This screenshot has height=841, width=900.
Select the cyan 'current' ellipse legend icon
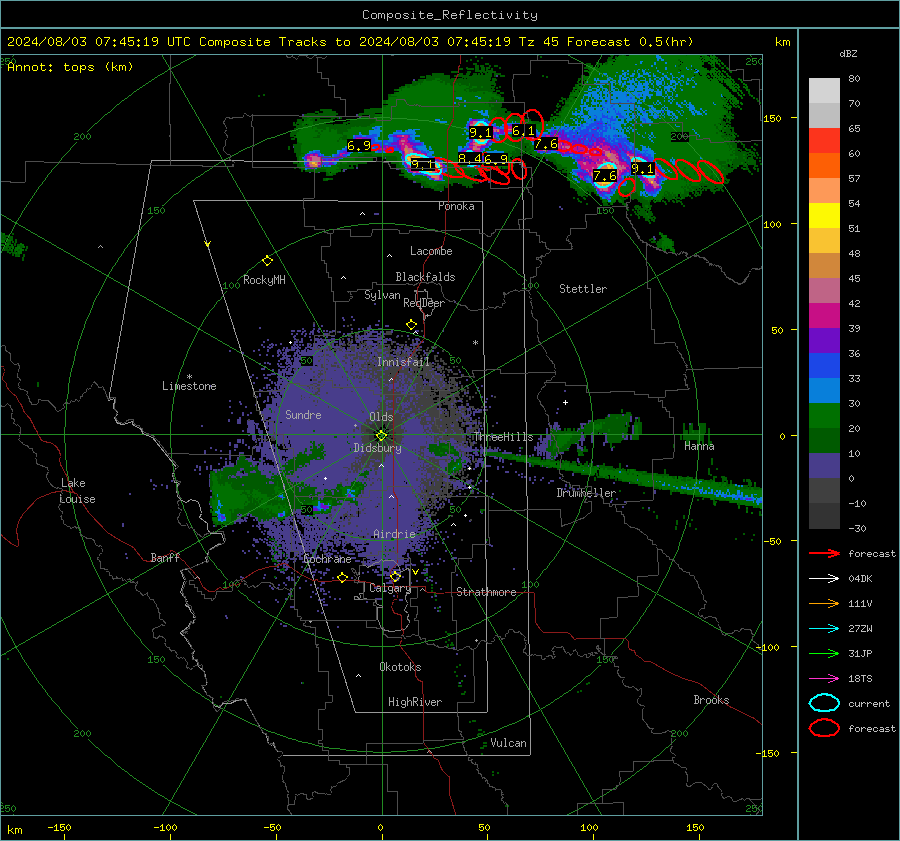click(x=824, y=703)
